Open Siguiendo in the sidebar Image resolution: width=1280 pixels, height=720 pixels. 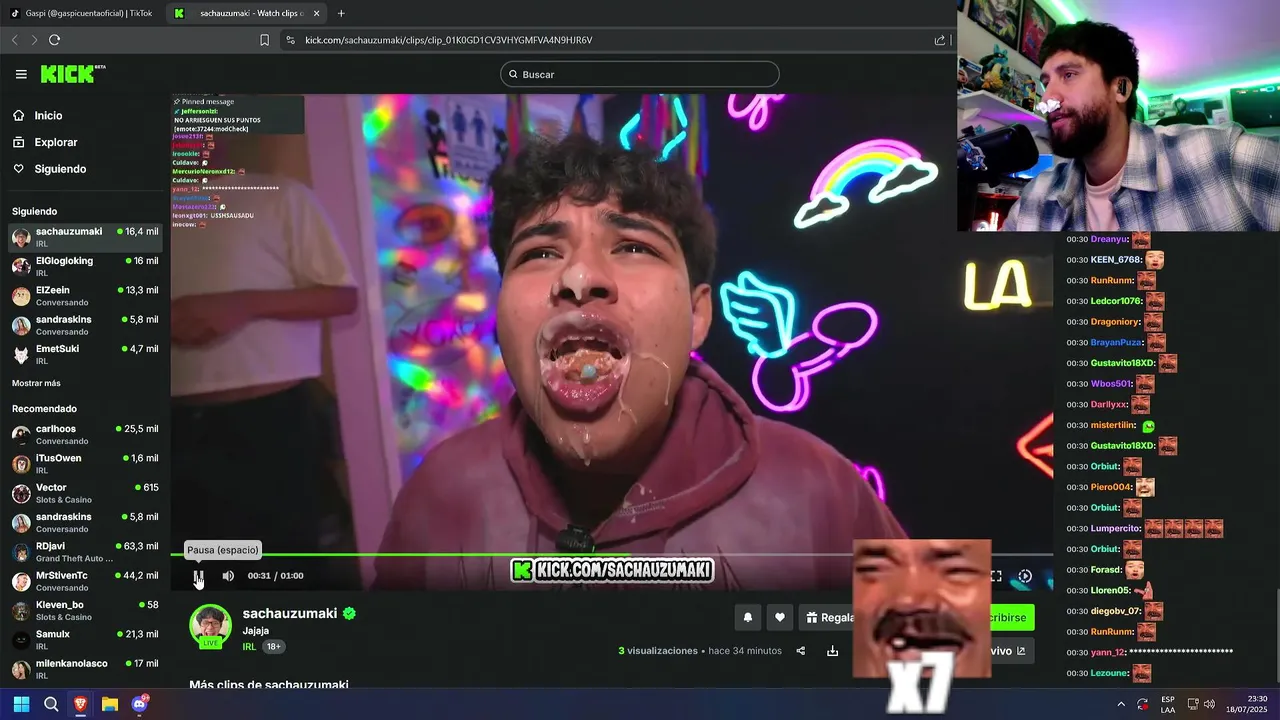60,169
